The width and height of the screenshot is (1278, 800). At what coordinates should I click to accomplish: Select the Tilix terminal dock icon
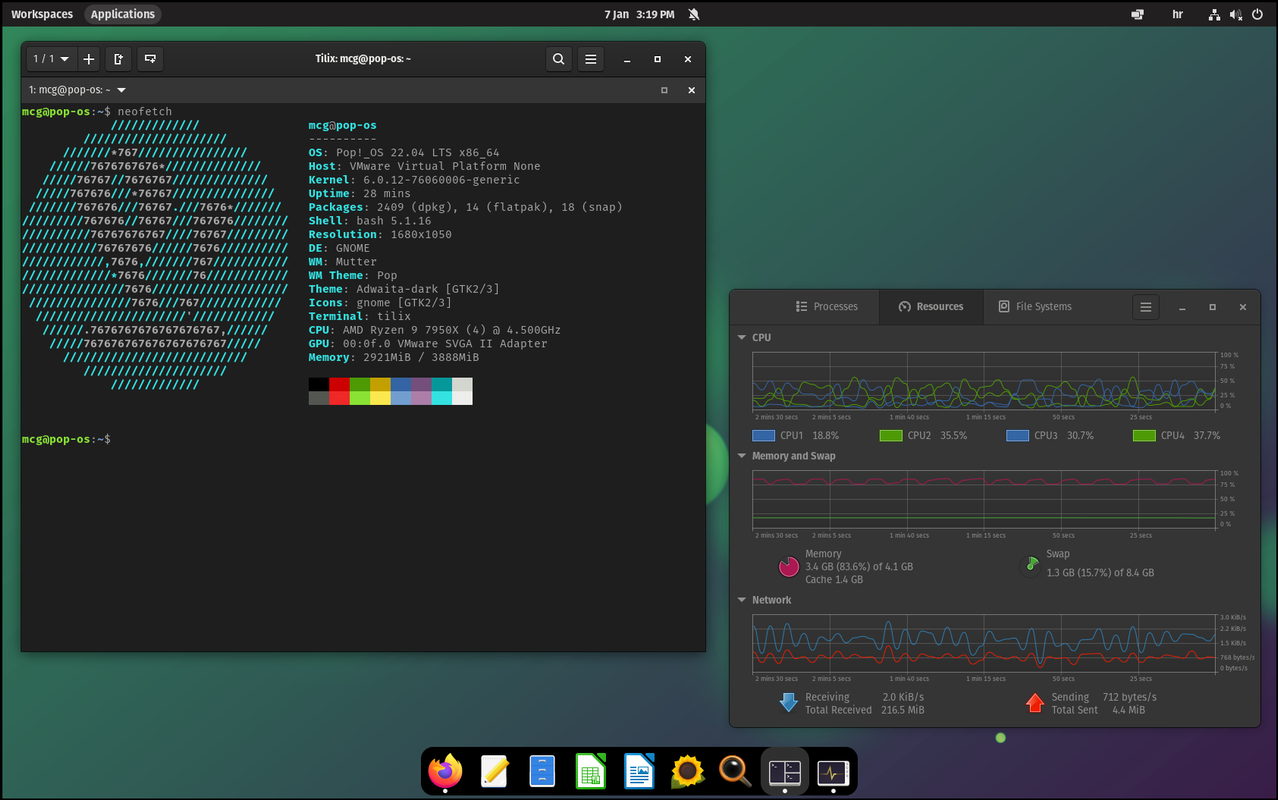click(784, 771)
